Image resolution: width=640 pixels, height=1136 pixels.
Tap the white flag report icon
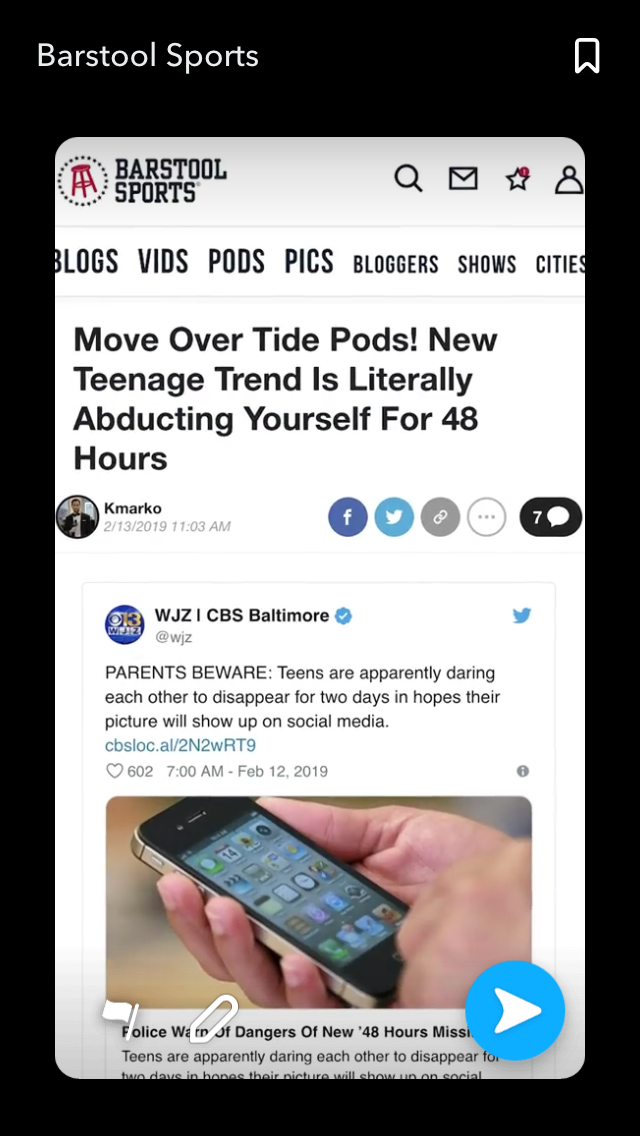click(x=120, y=1019)
